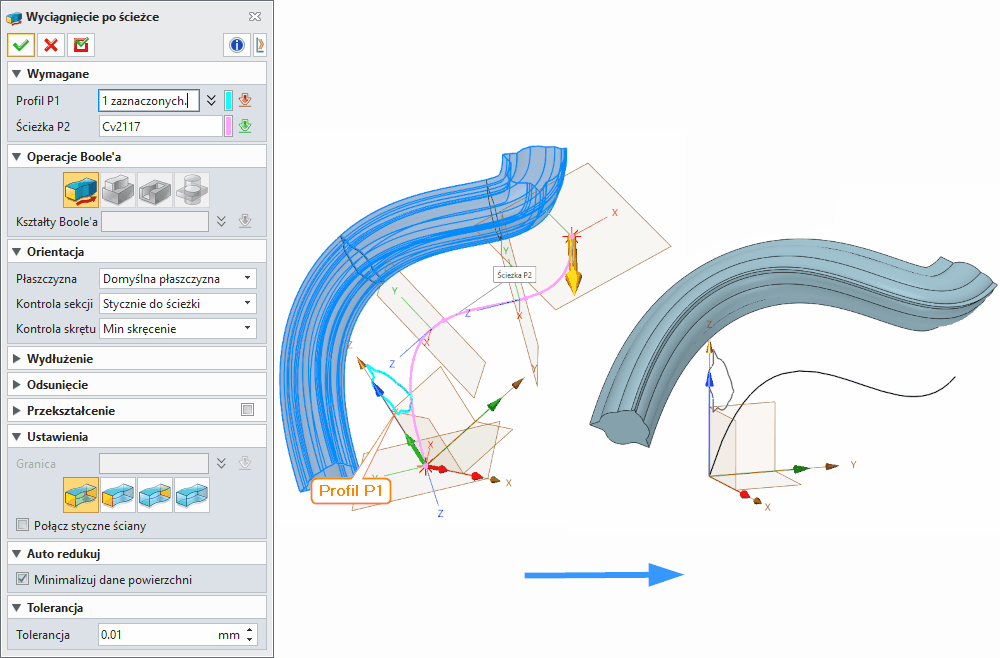
Task: Click the Ścieżka P2 input field
Action: click(x=160, y=126)
